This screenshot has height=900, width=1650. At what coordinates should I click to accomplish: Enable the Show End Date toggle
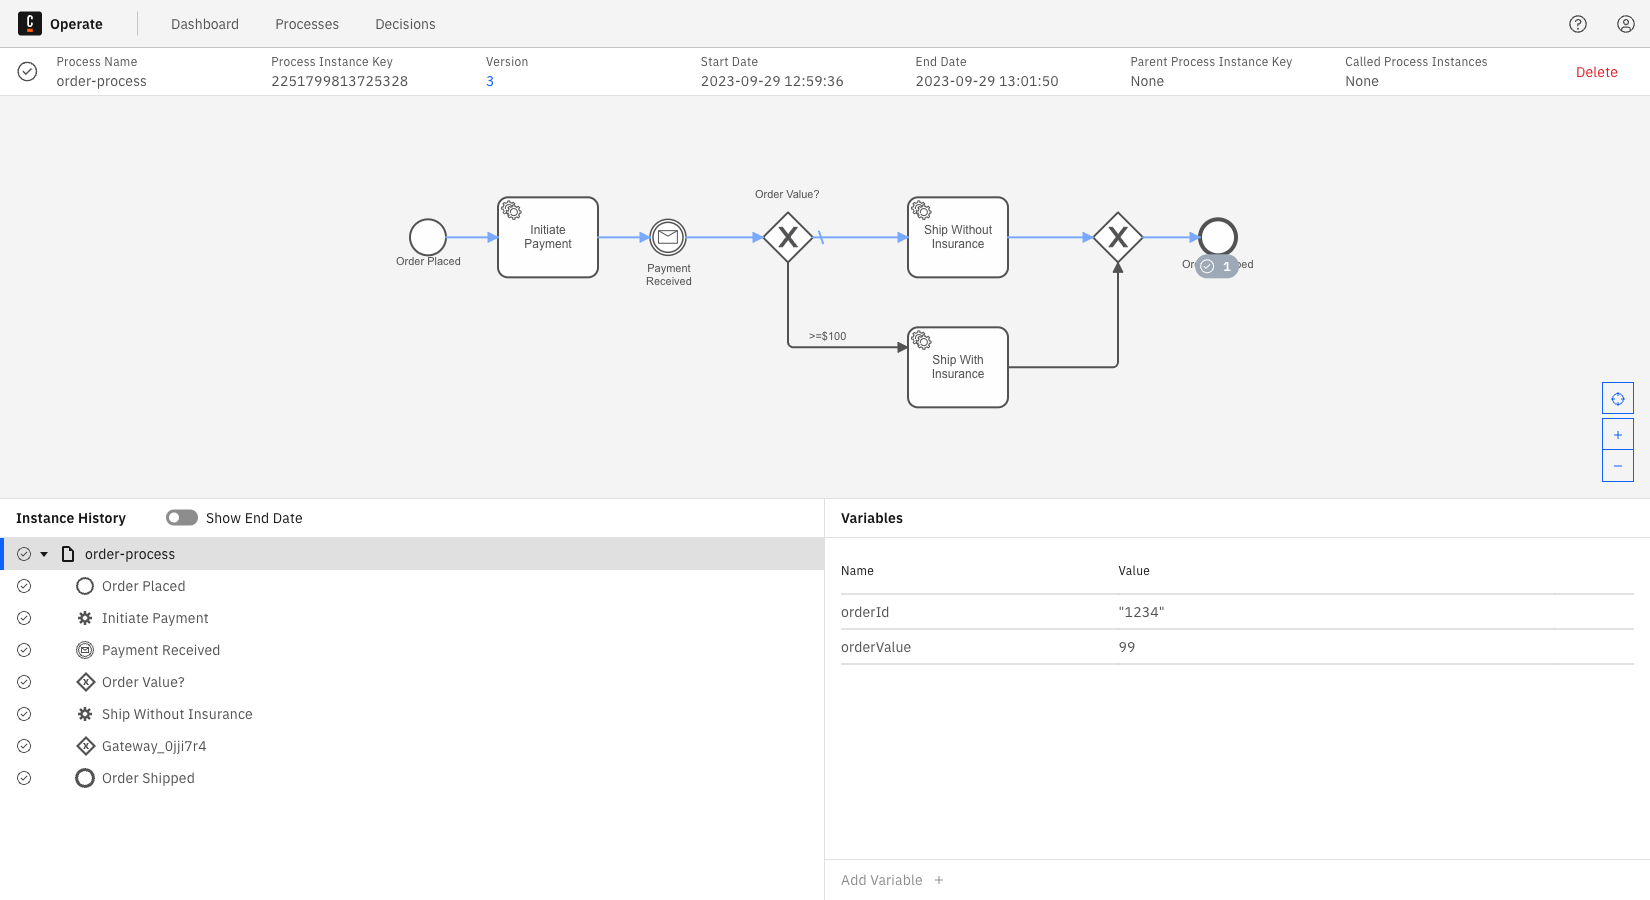181,517
